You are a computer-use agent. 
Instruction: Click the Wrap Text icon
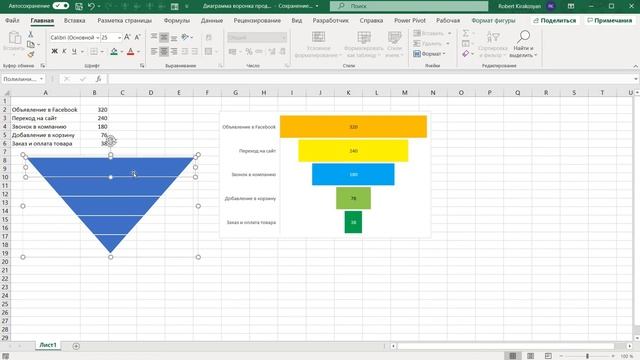point(209,37)
